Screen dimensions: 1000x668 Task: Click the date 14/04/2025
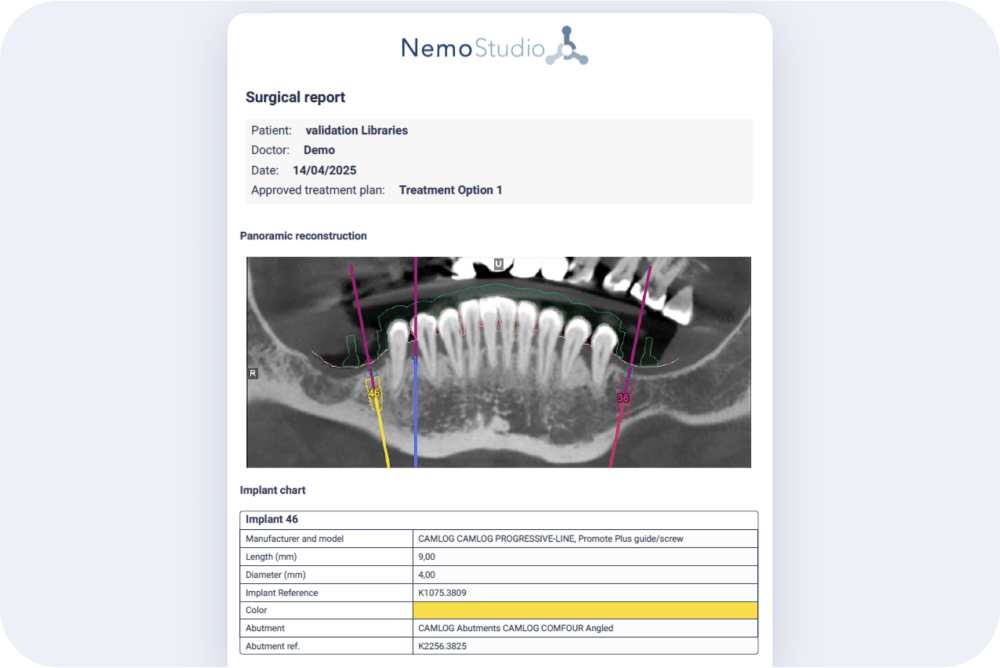(x=325, y=170)
